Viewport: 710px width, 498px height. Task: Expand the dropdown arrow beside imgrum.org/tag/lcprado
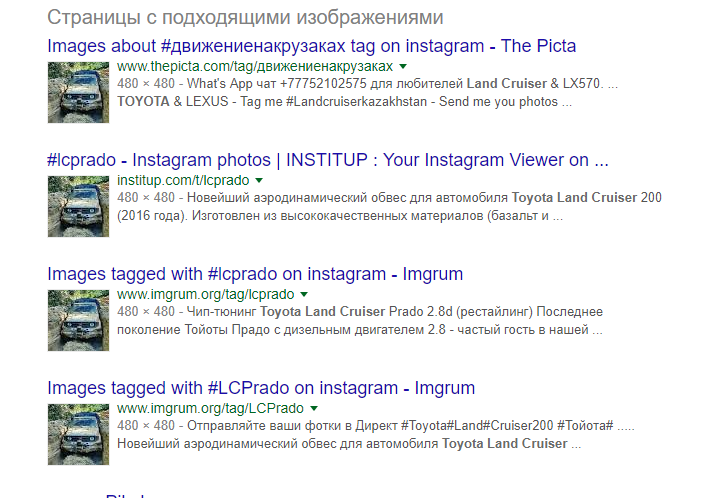(304, 295)
